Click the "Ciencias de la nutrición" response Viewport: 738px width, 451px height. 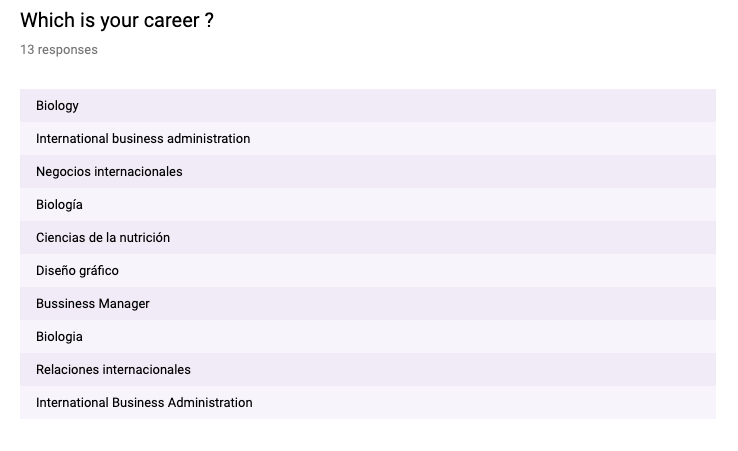coord(103,238)
